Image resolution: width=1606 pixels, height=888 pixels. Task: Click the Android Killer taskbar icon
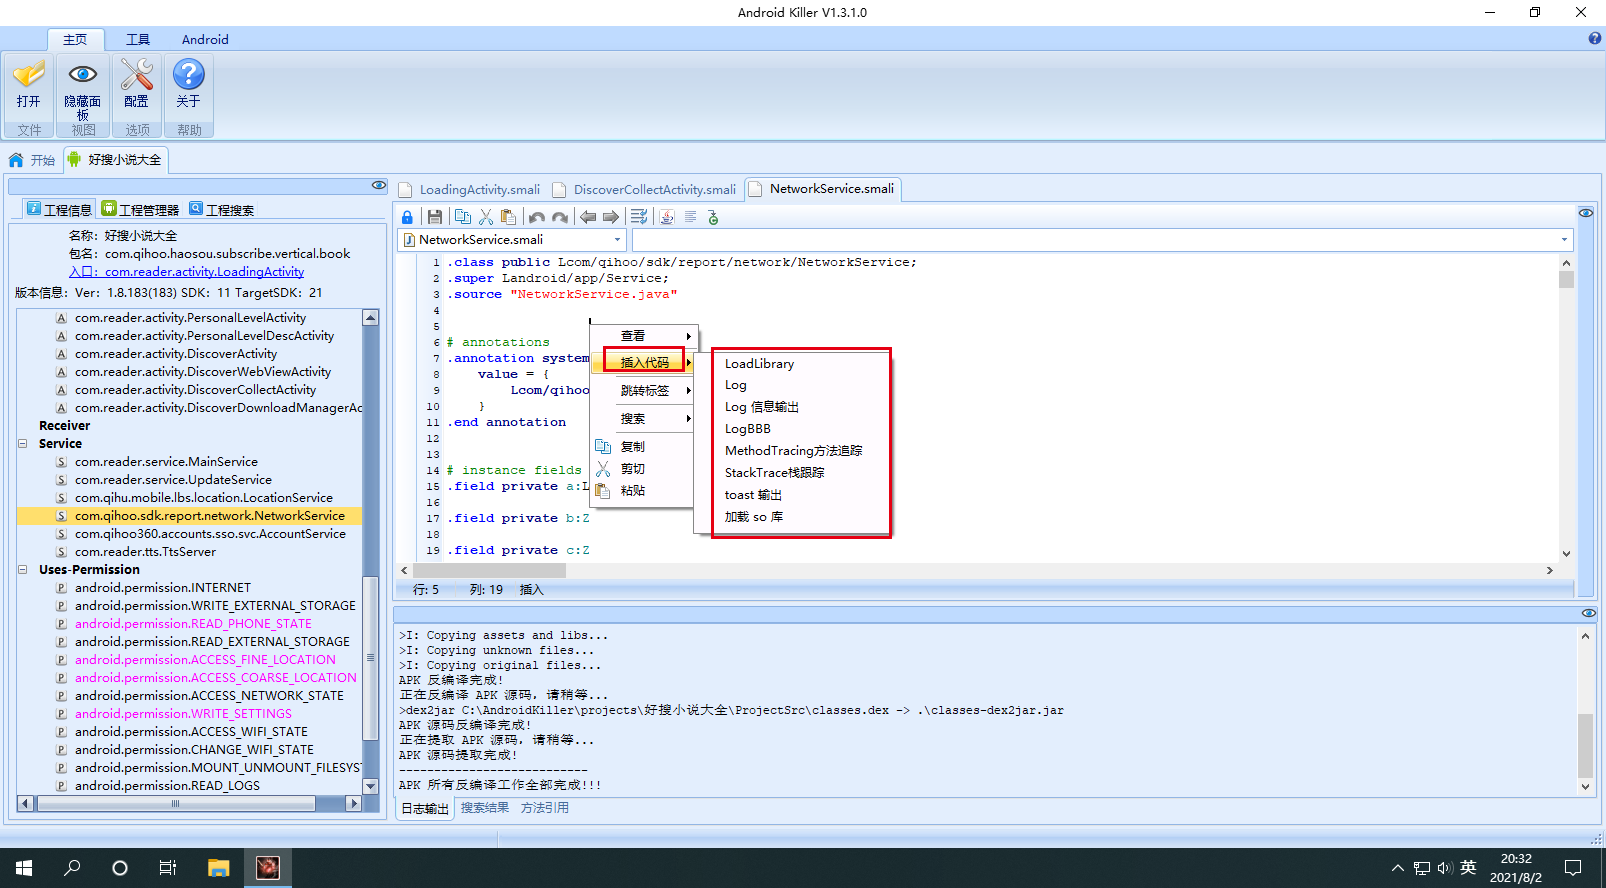[267, 868]
